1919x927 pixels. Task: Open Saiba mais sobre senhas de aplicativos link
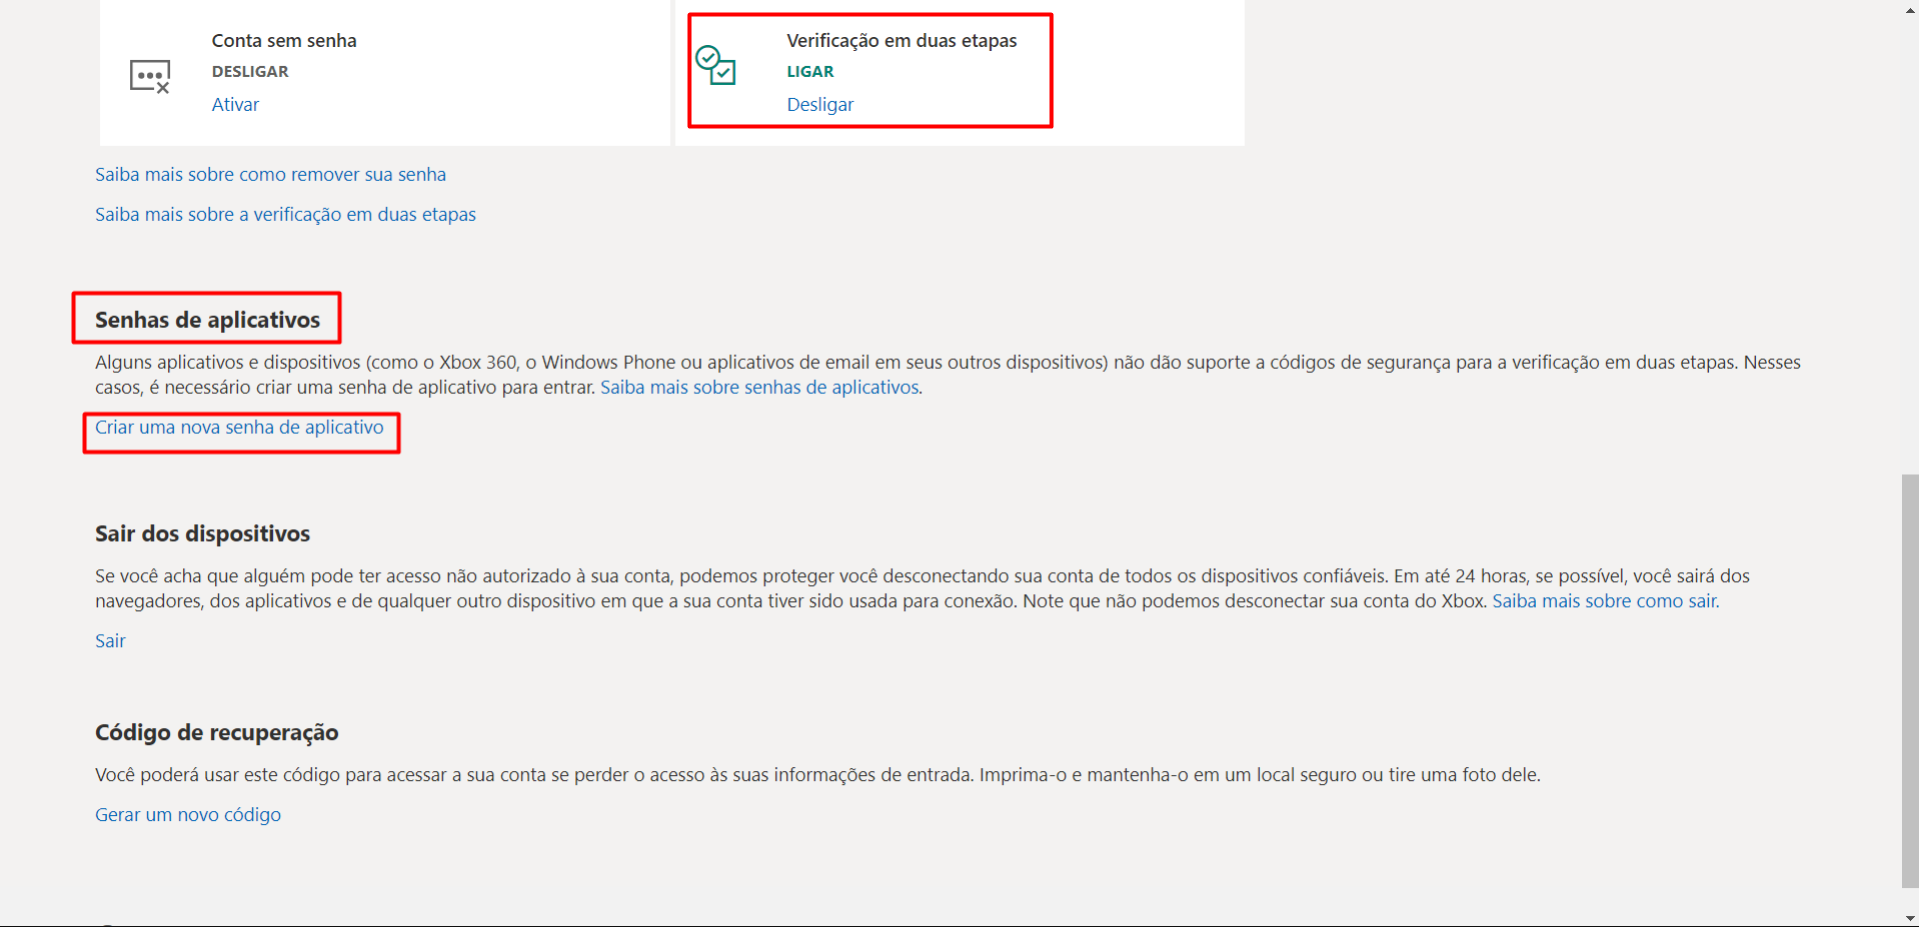tap(759, 387)
